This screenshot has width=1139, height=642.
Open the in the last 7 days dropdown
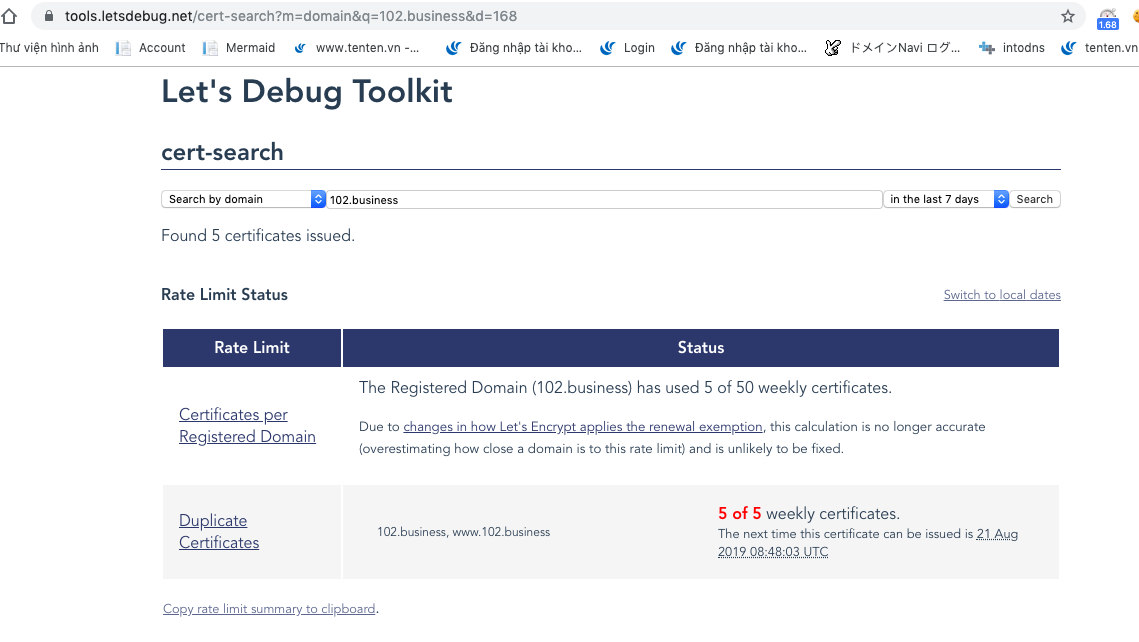coord(946,199)
